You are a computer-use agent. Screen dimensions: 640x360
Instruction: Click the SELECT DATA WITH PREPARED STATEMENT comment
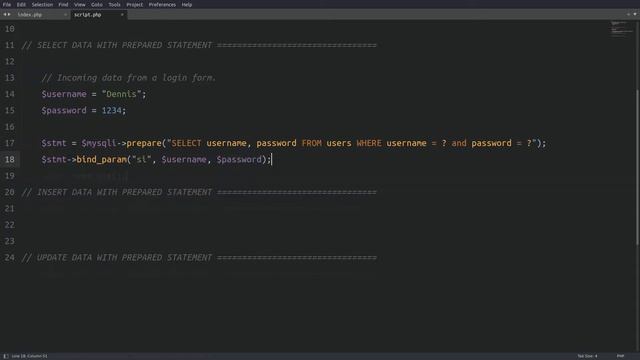(199, 45)
